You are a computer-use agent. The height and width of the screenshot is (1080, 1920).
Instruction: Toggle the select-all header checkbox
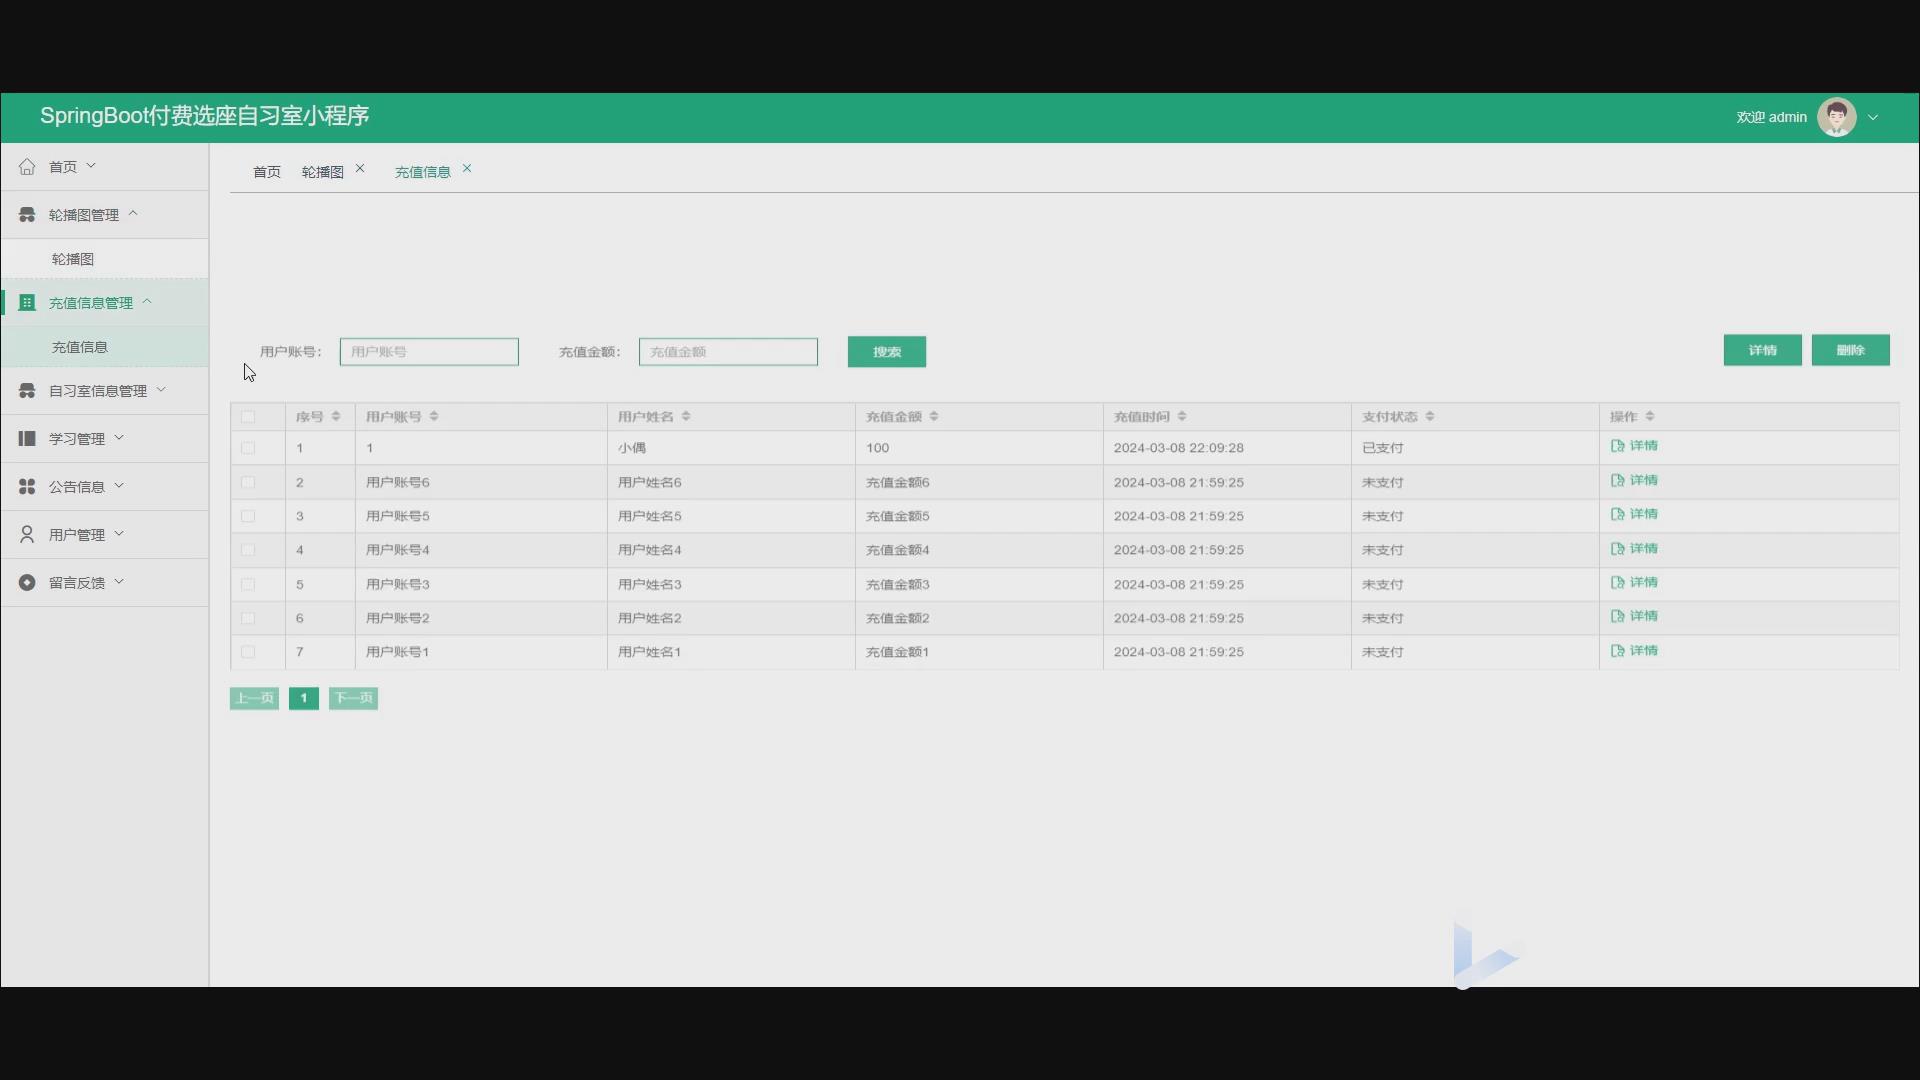(x=248, y=417)
